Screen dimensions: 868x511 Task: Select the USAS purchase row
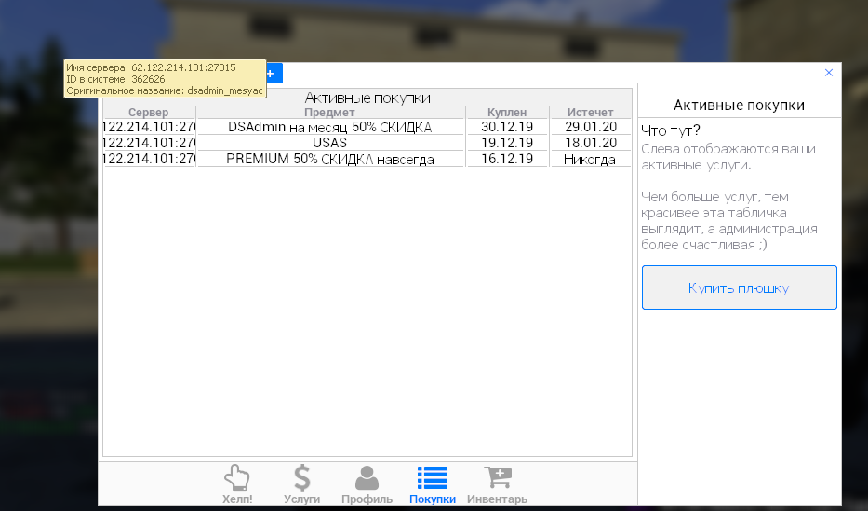[x=330, y=143]
